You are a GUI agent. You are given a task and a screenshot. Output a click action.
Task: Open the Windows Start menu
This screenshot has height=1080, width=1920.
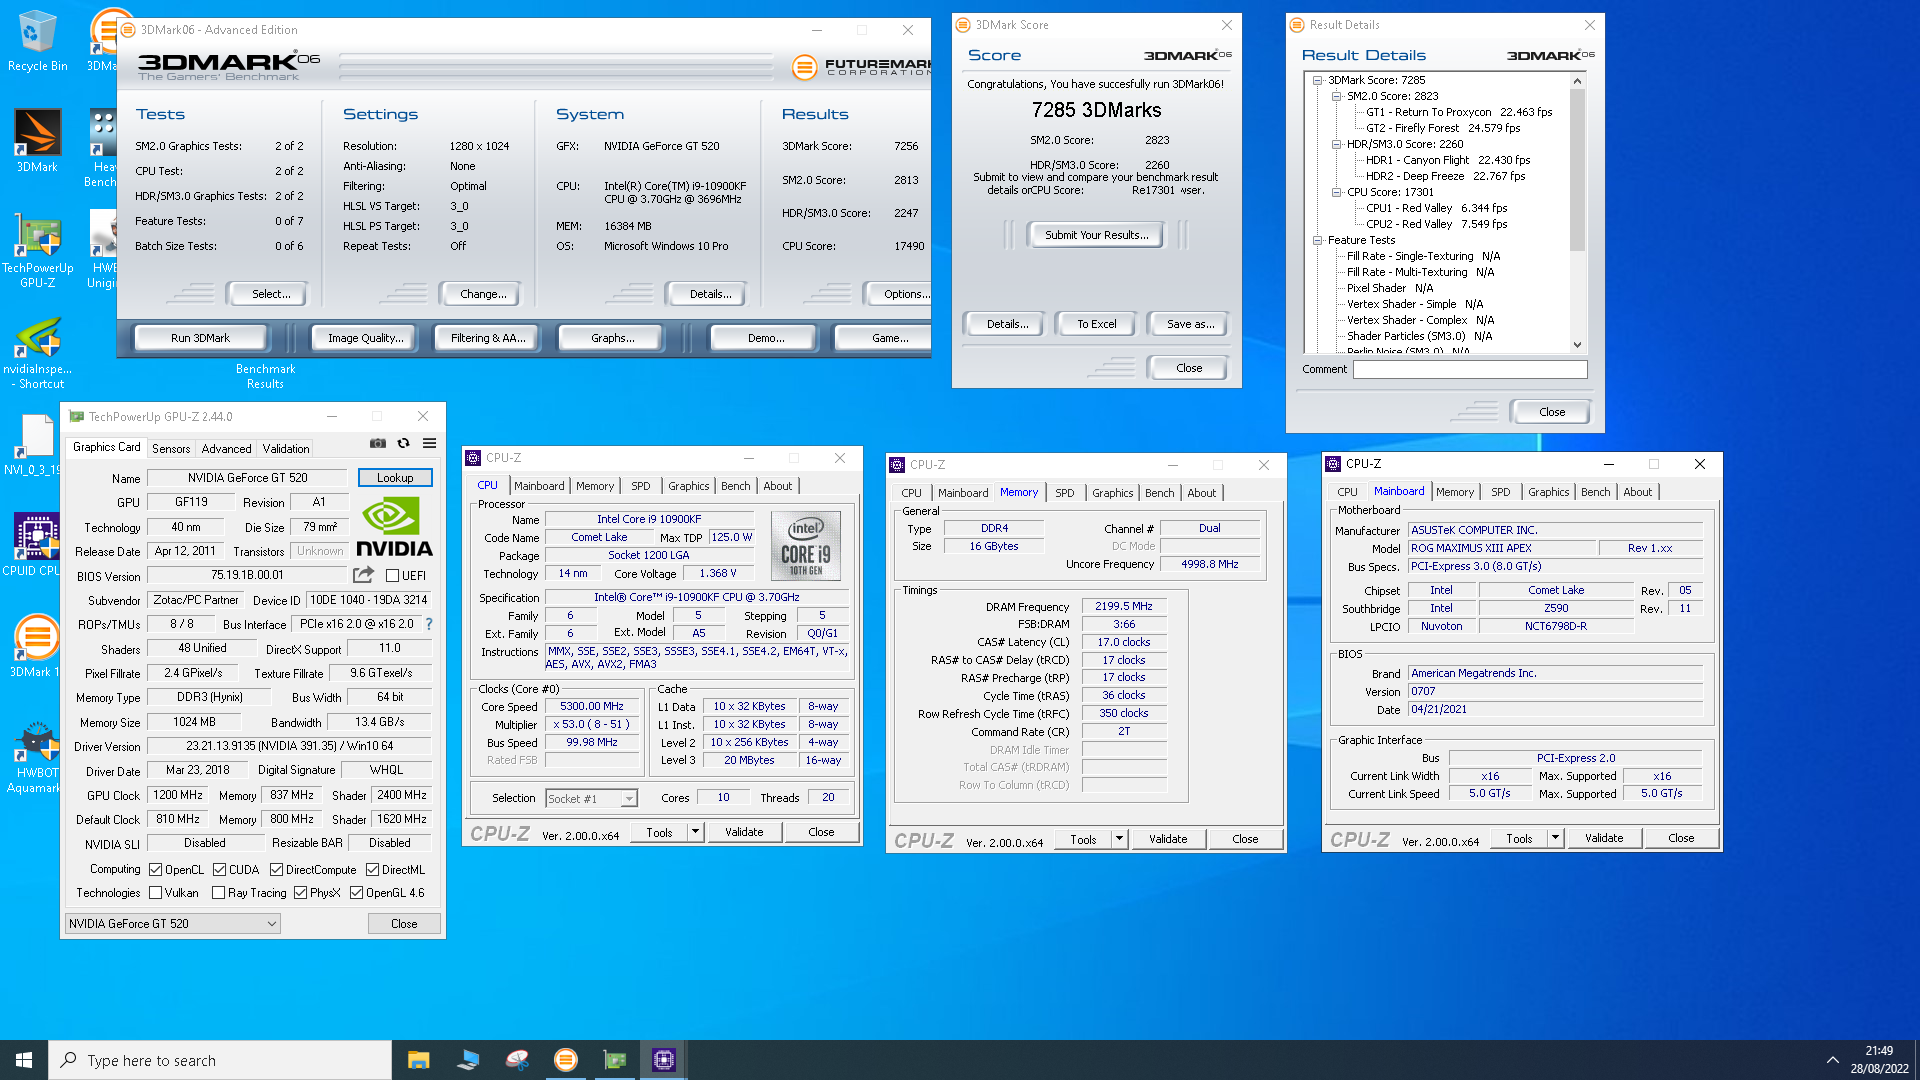[24, 1060]
